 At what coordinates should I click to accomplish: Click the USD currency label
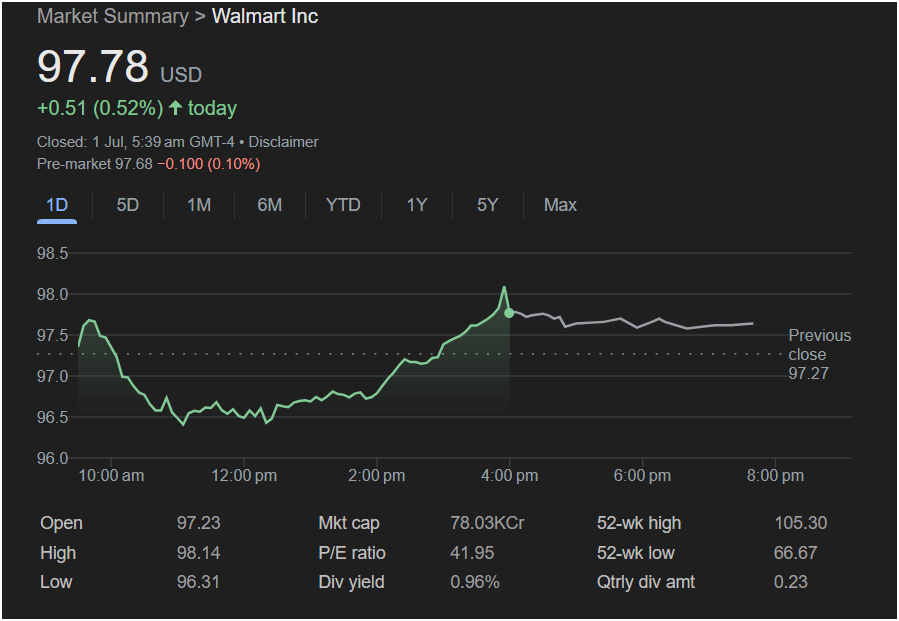[181, 75]
